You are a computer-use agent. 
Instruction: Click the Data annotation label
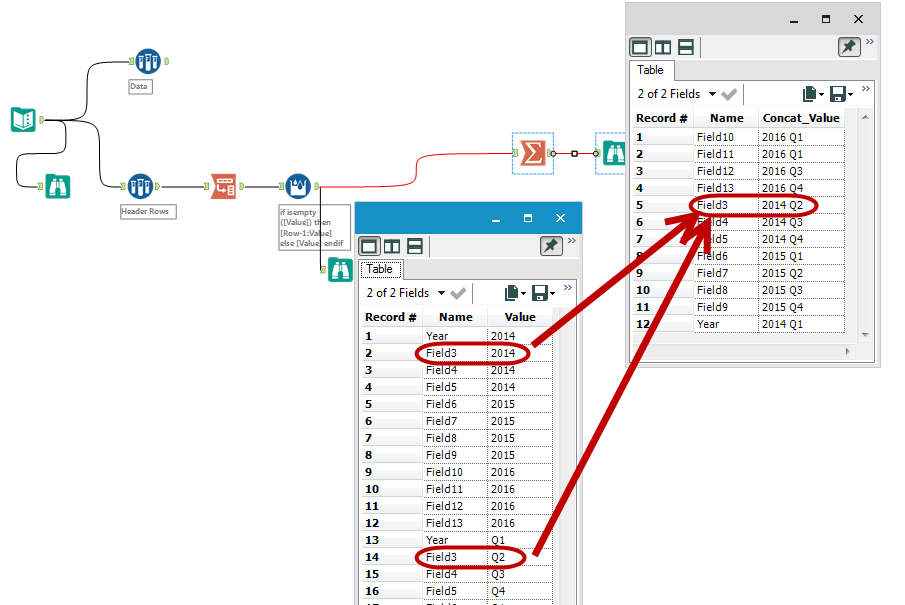[x=140, y=87]
